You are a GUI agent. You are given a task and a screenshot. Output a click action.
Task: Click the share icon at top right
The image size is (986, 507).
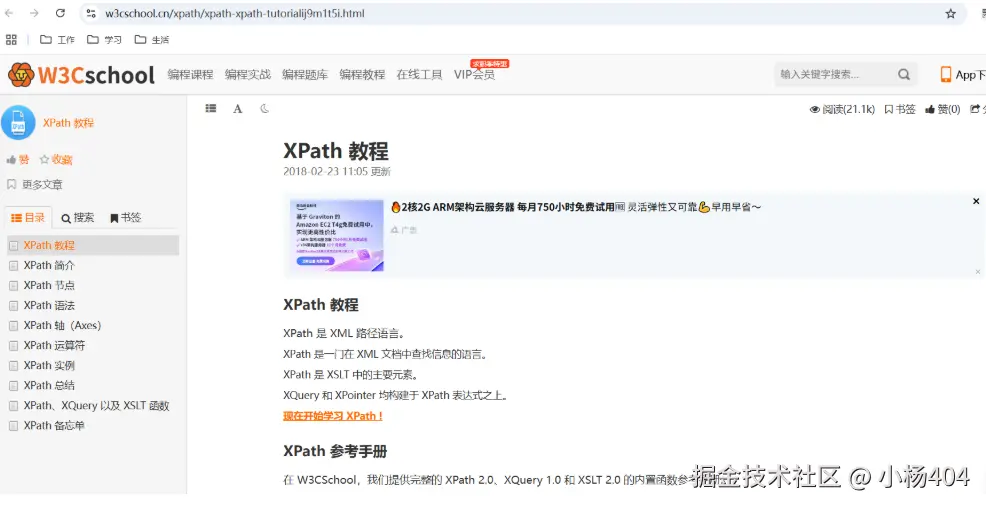tap(977, 109)
